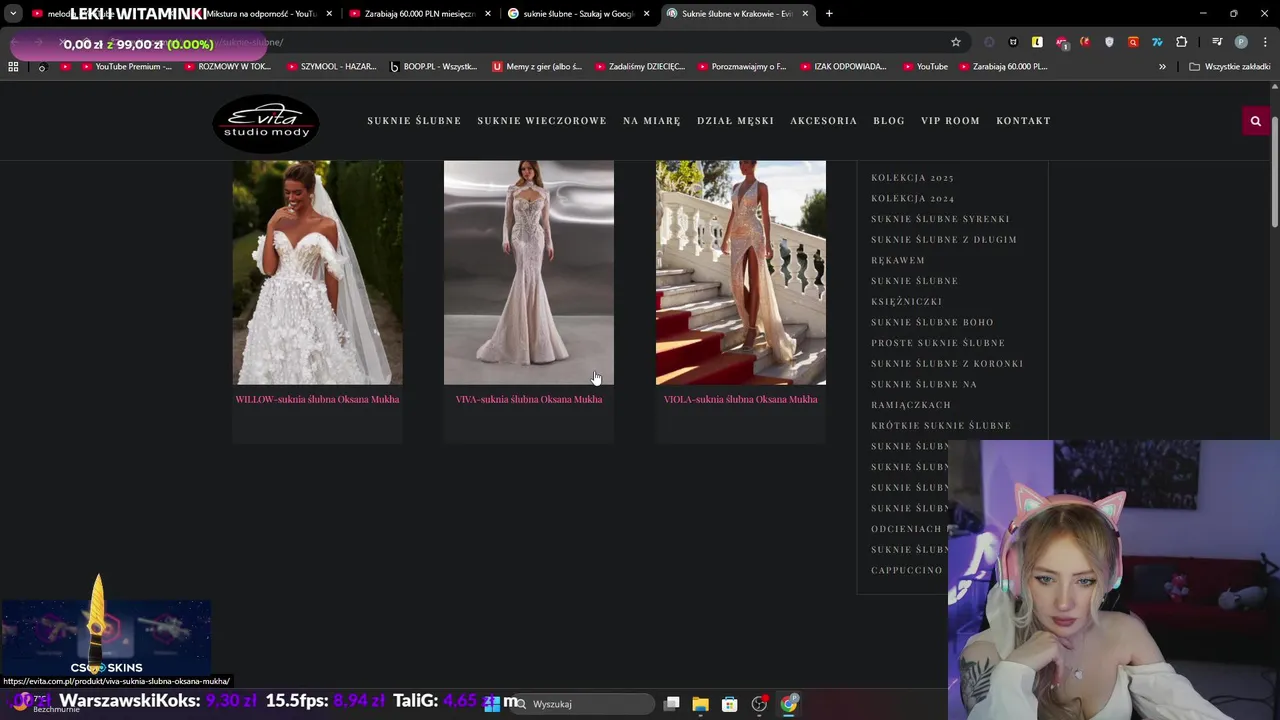1280x720 pixels.
Task: Open the red extension with badge 1
Action: pyautogui.click(x=1061, y=42)
